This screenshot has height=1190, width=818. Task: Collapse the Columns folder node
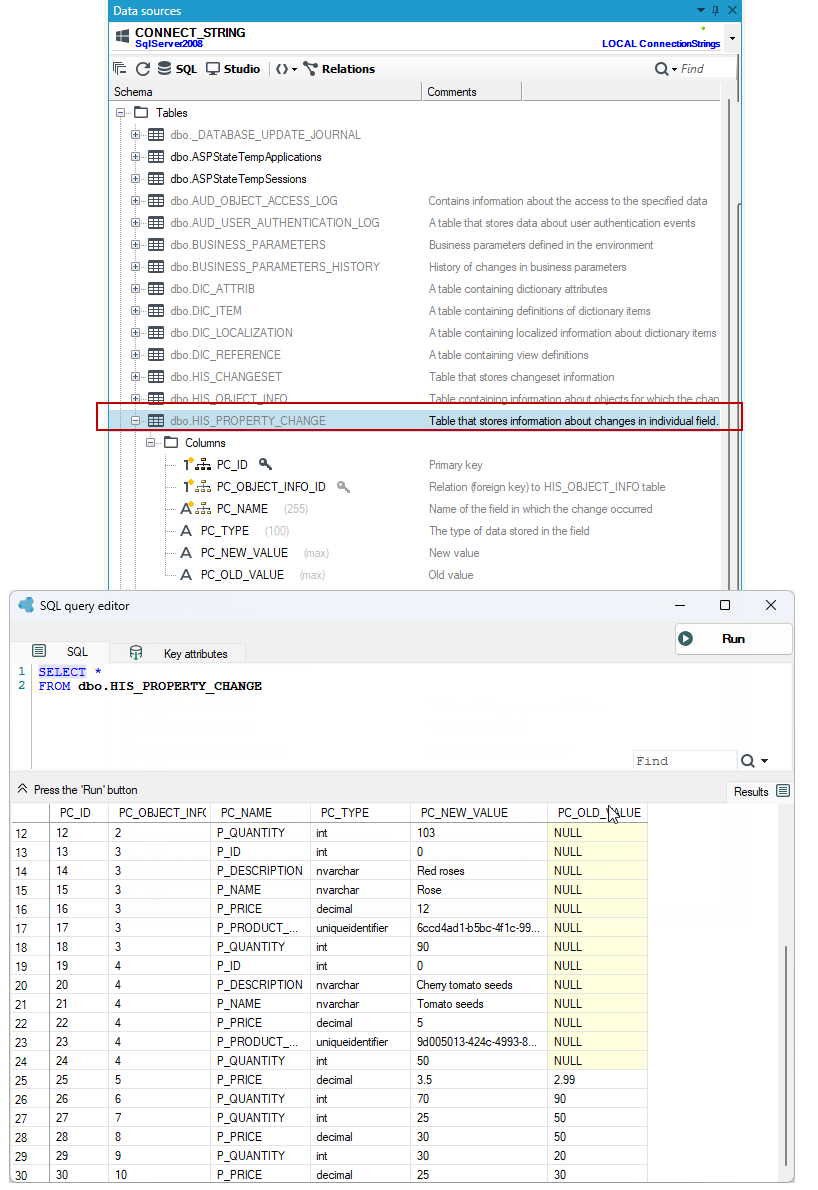150,442
